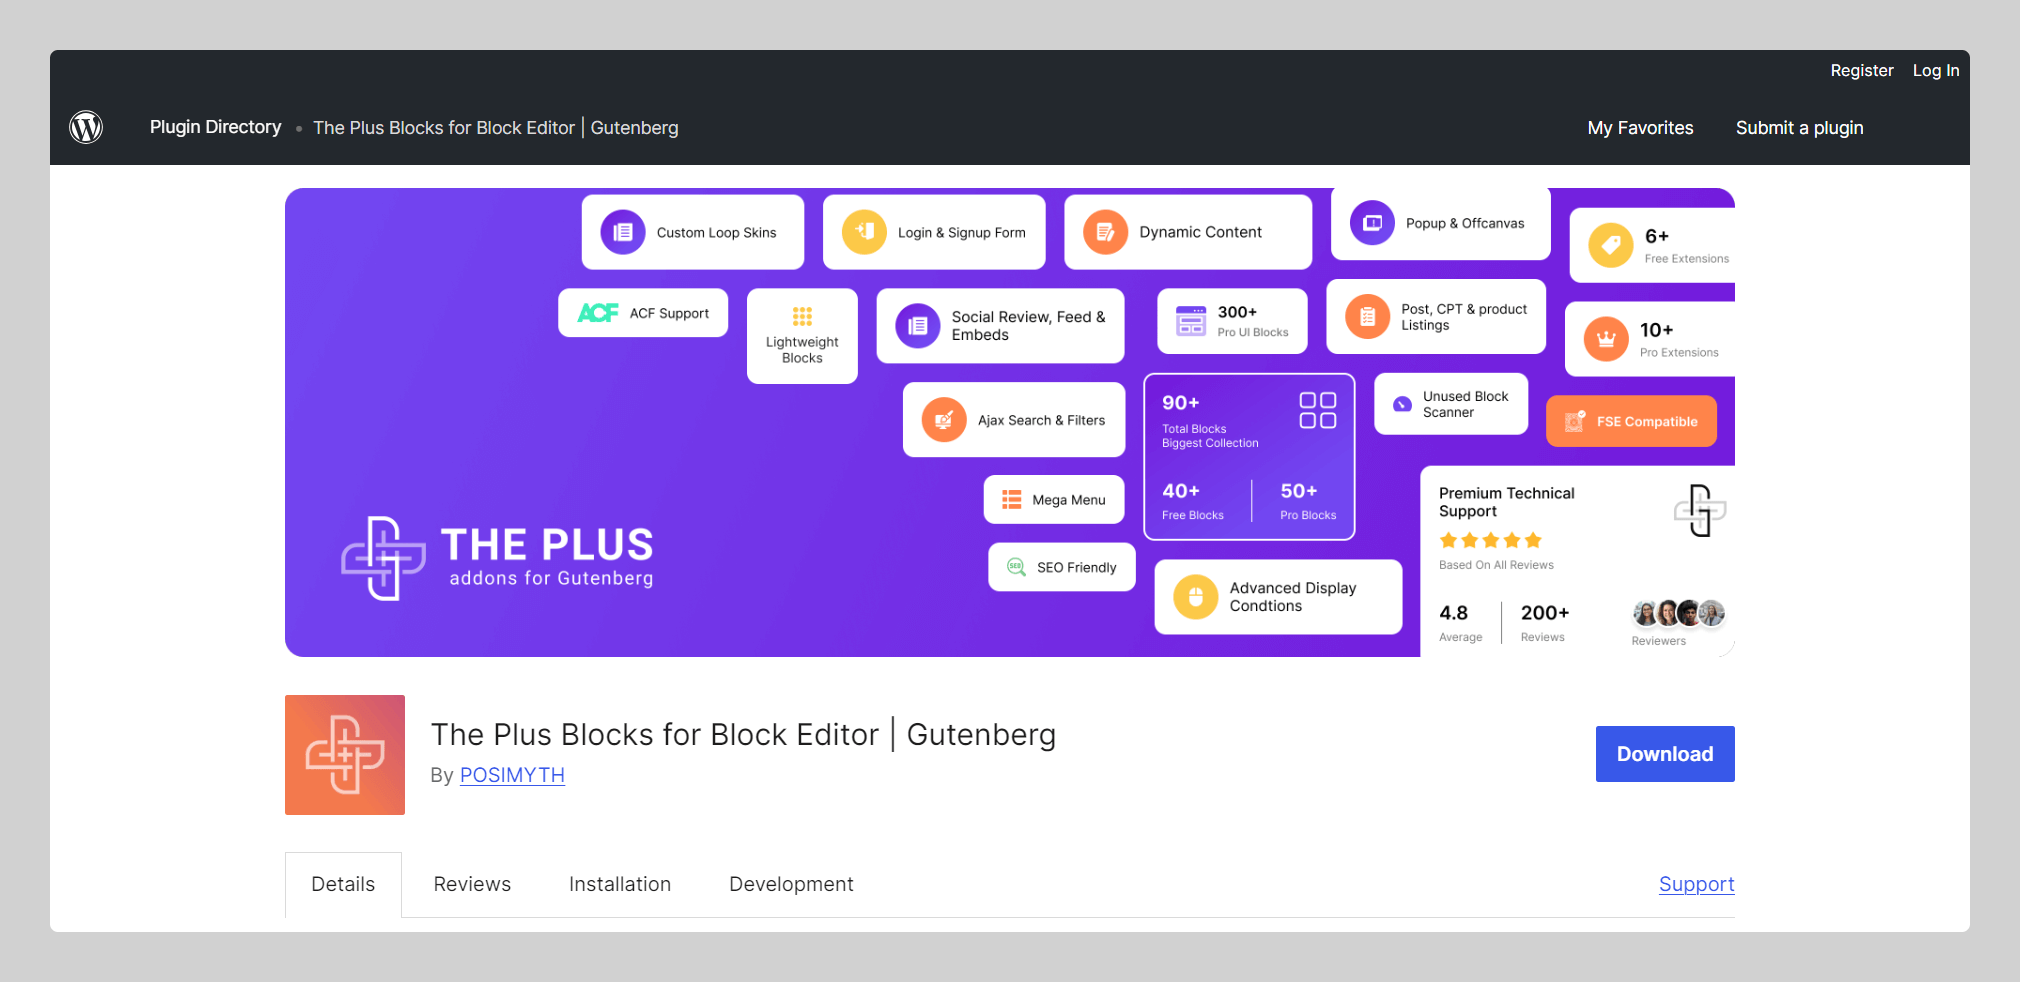The image size is (2020, 982).
Task: Go to the Development tab
Action: point(791,884)
